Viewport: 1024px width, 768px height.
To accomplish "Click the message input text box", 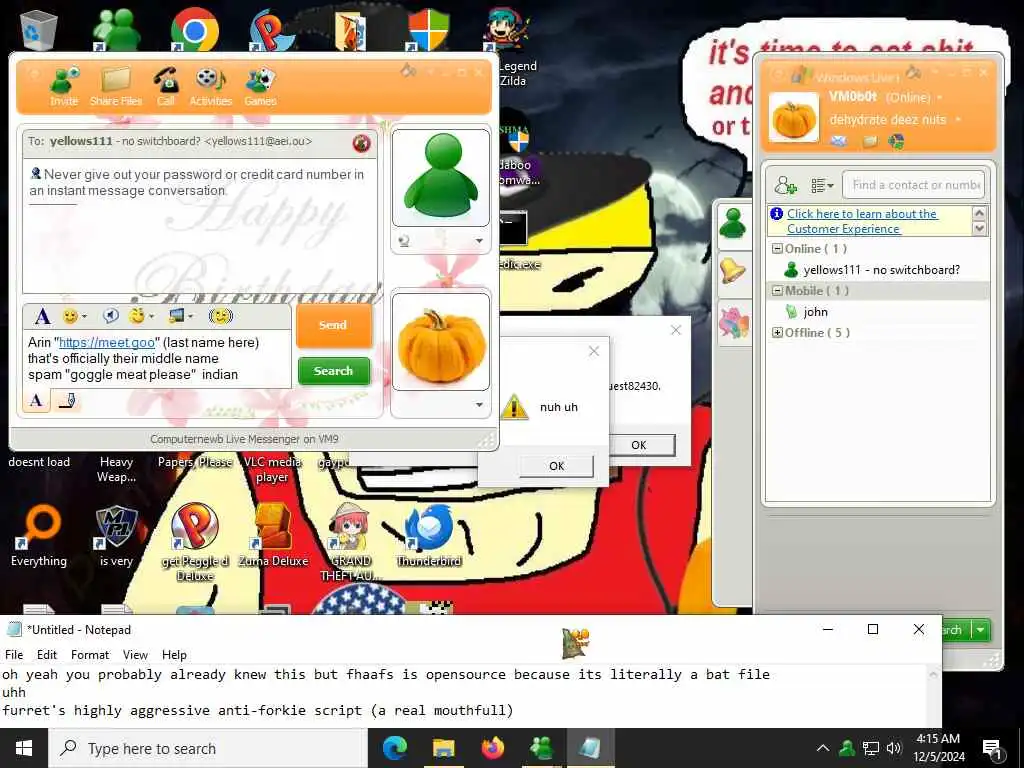I will (x=156, y=359).
